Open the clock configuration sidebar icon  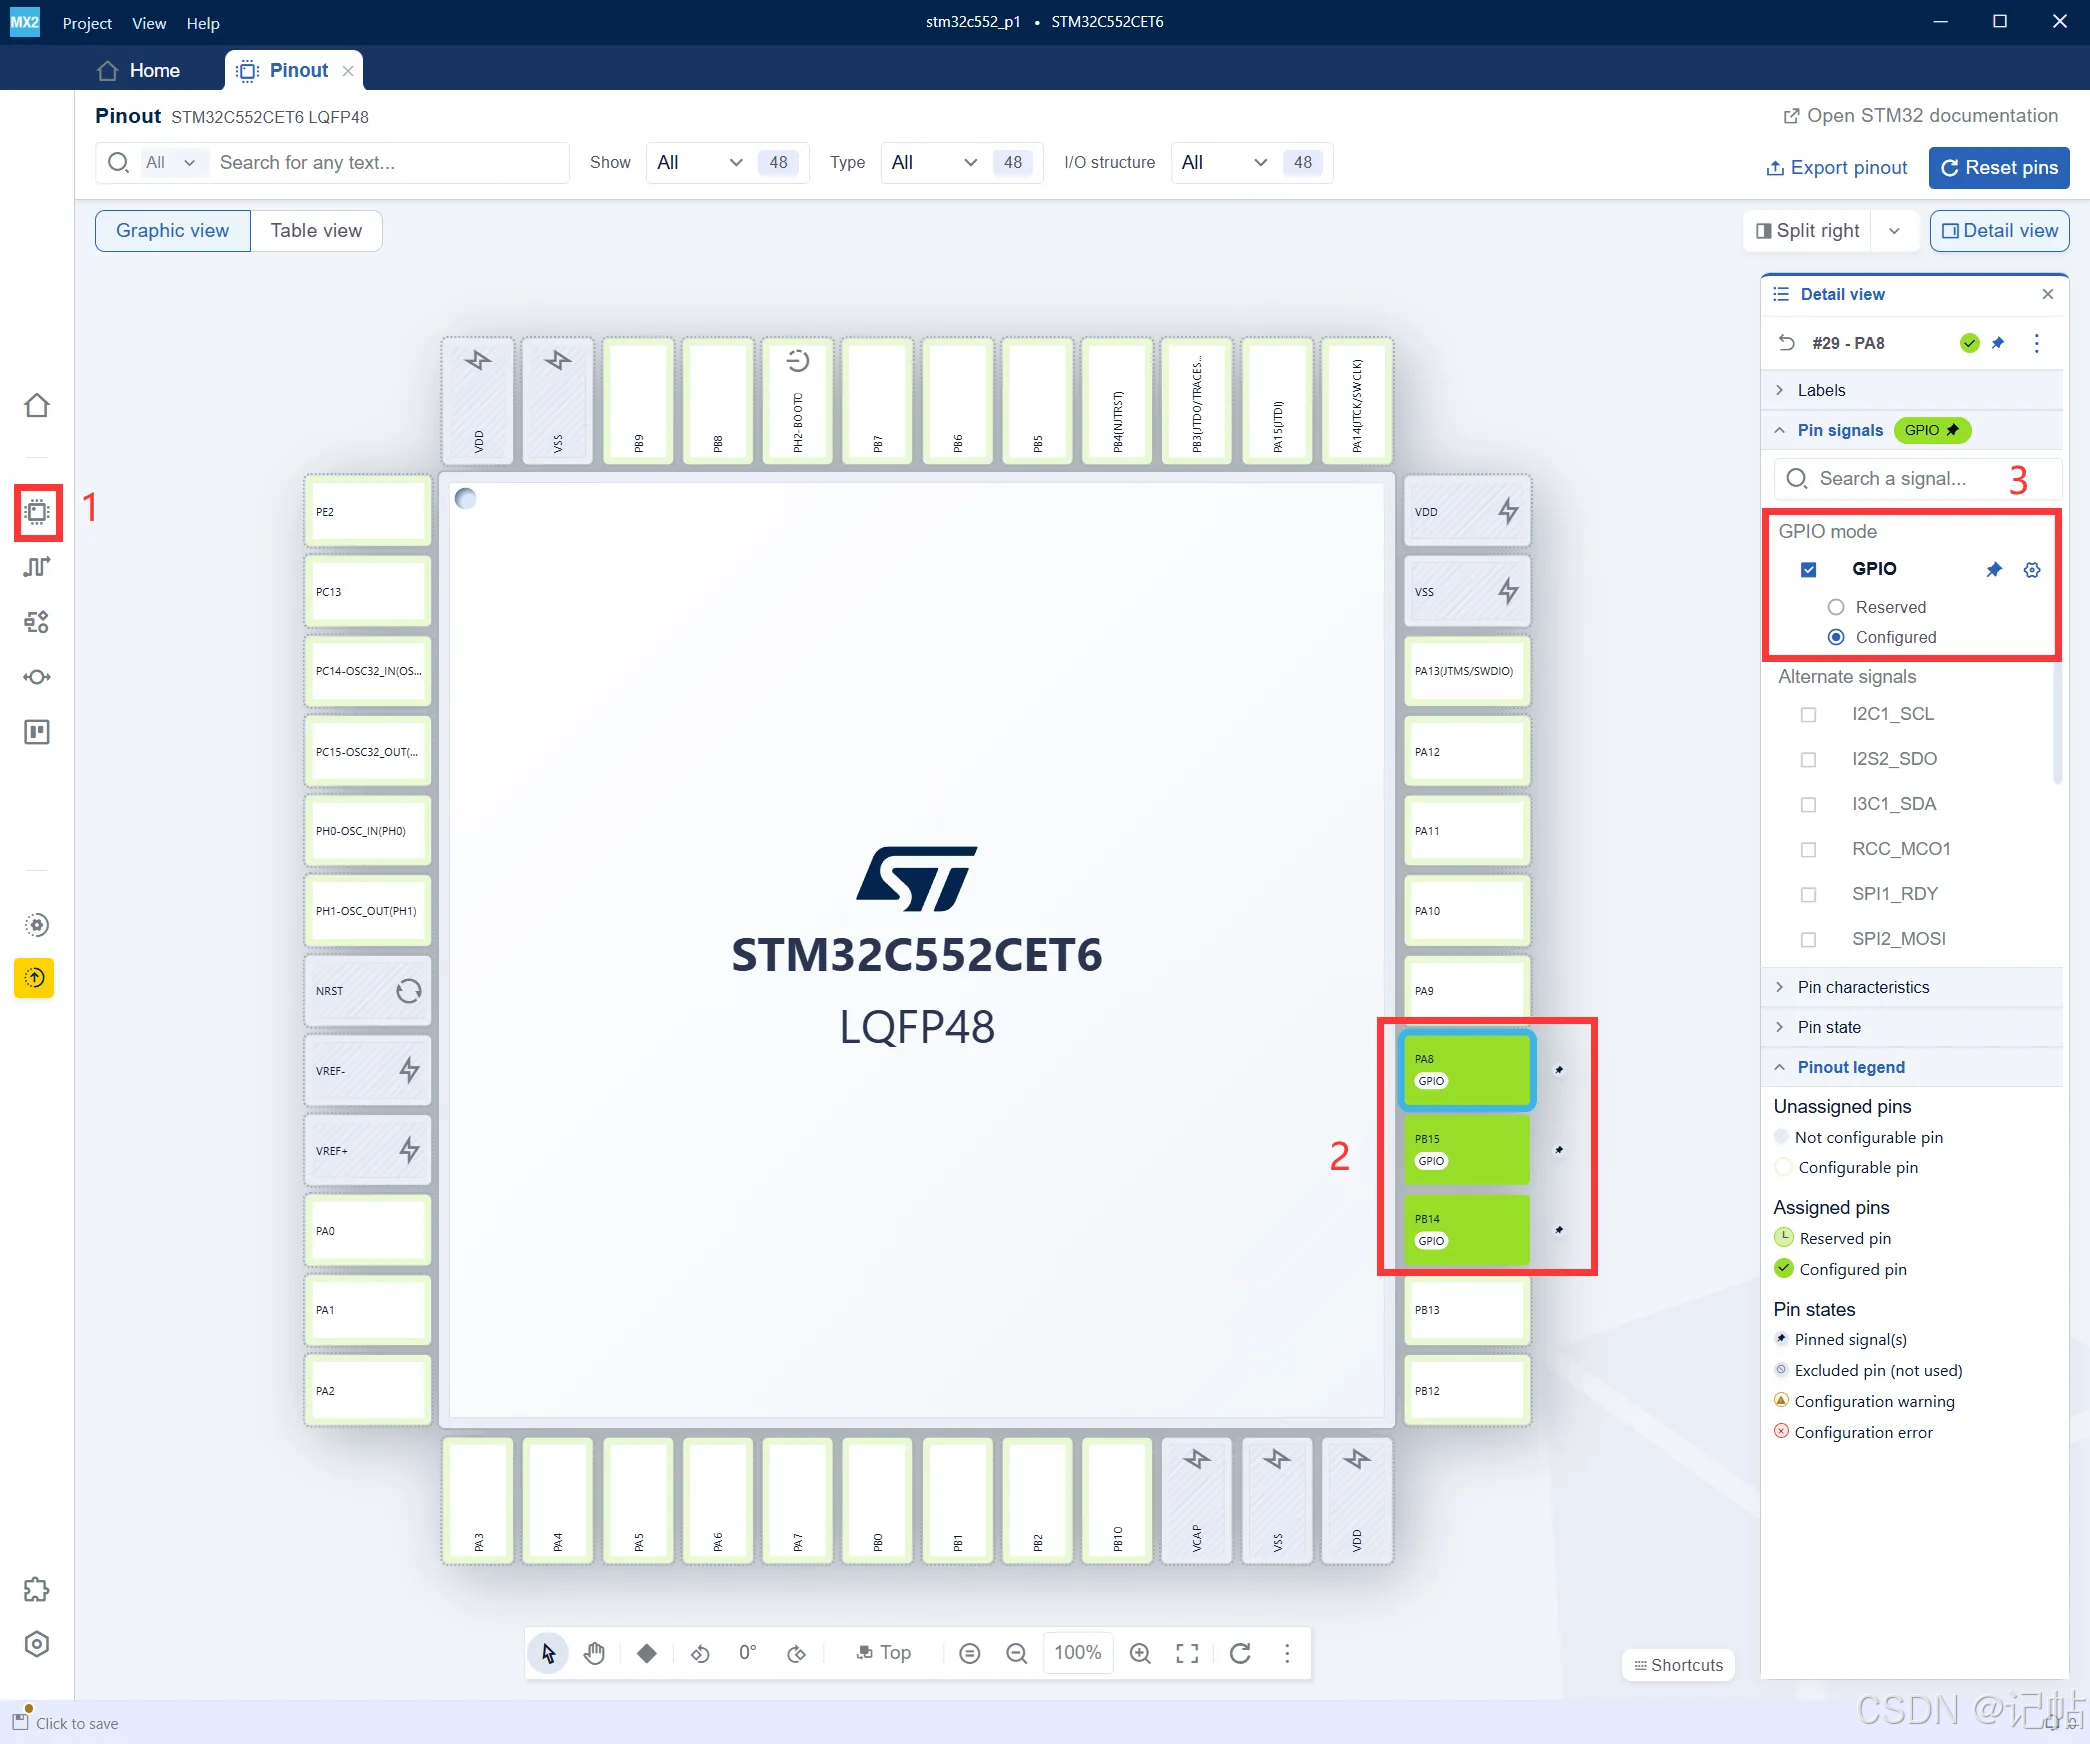point(37,567)
